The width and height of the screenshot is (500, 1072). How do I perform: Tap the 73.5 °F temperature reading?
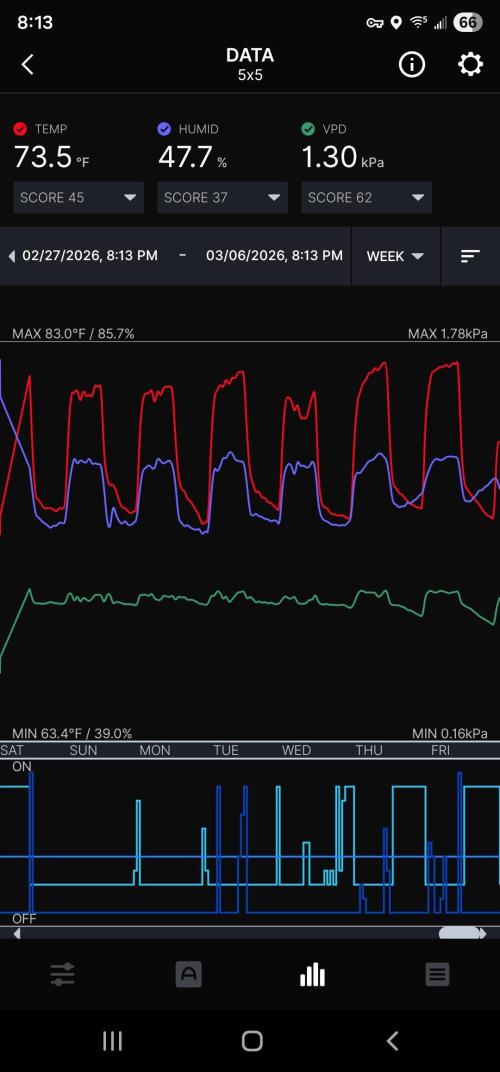click(51, 158)
